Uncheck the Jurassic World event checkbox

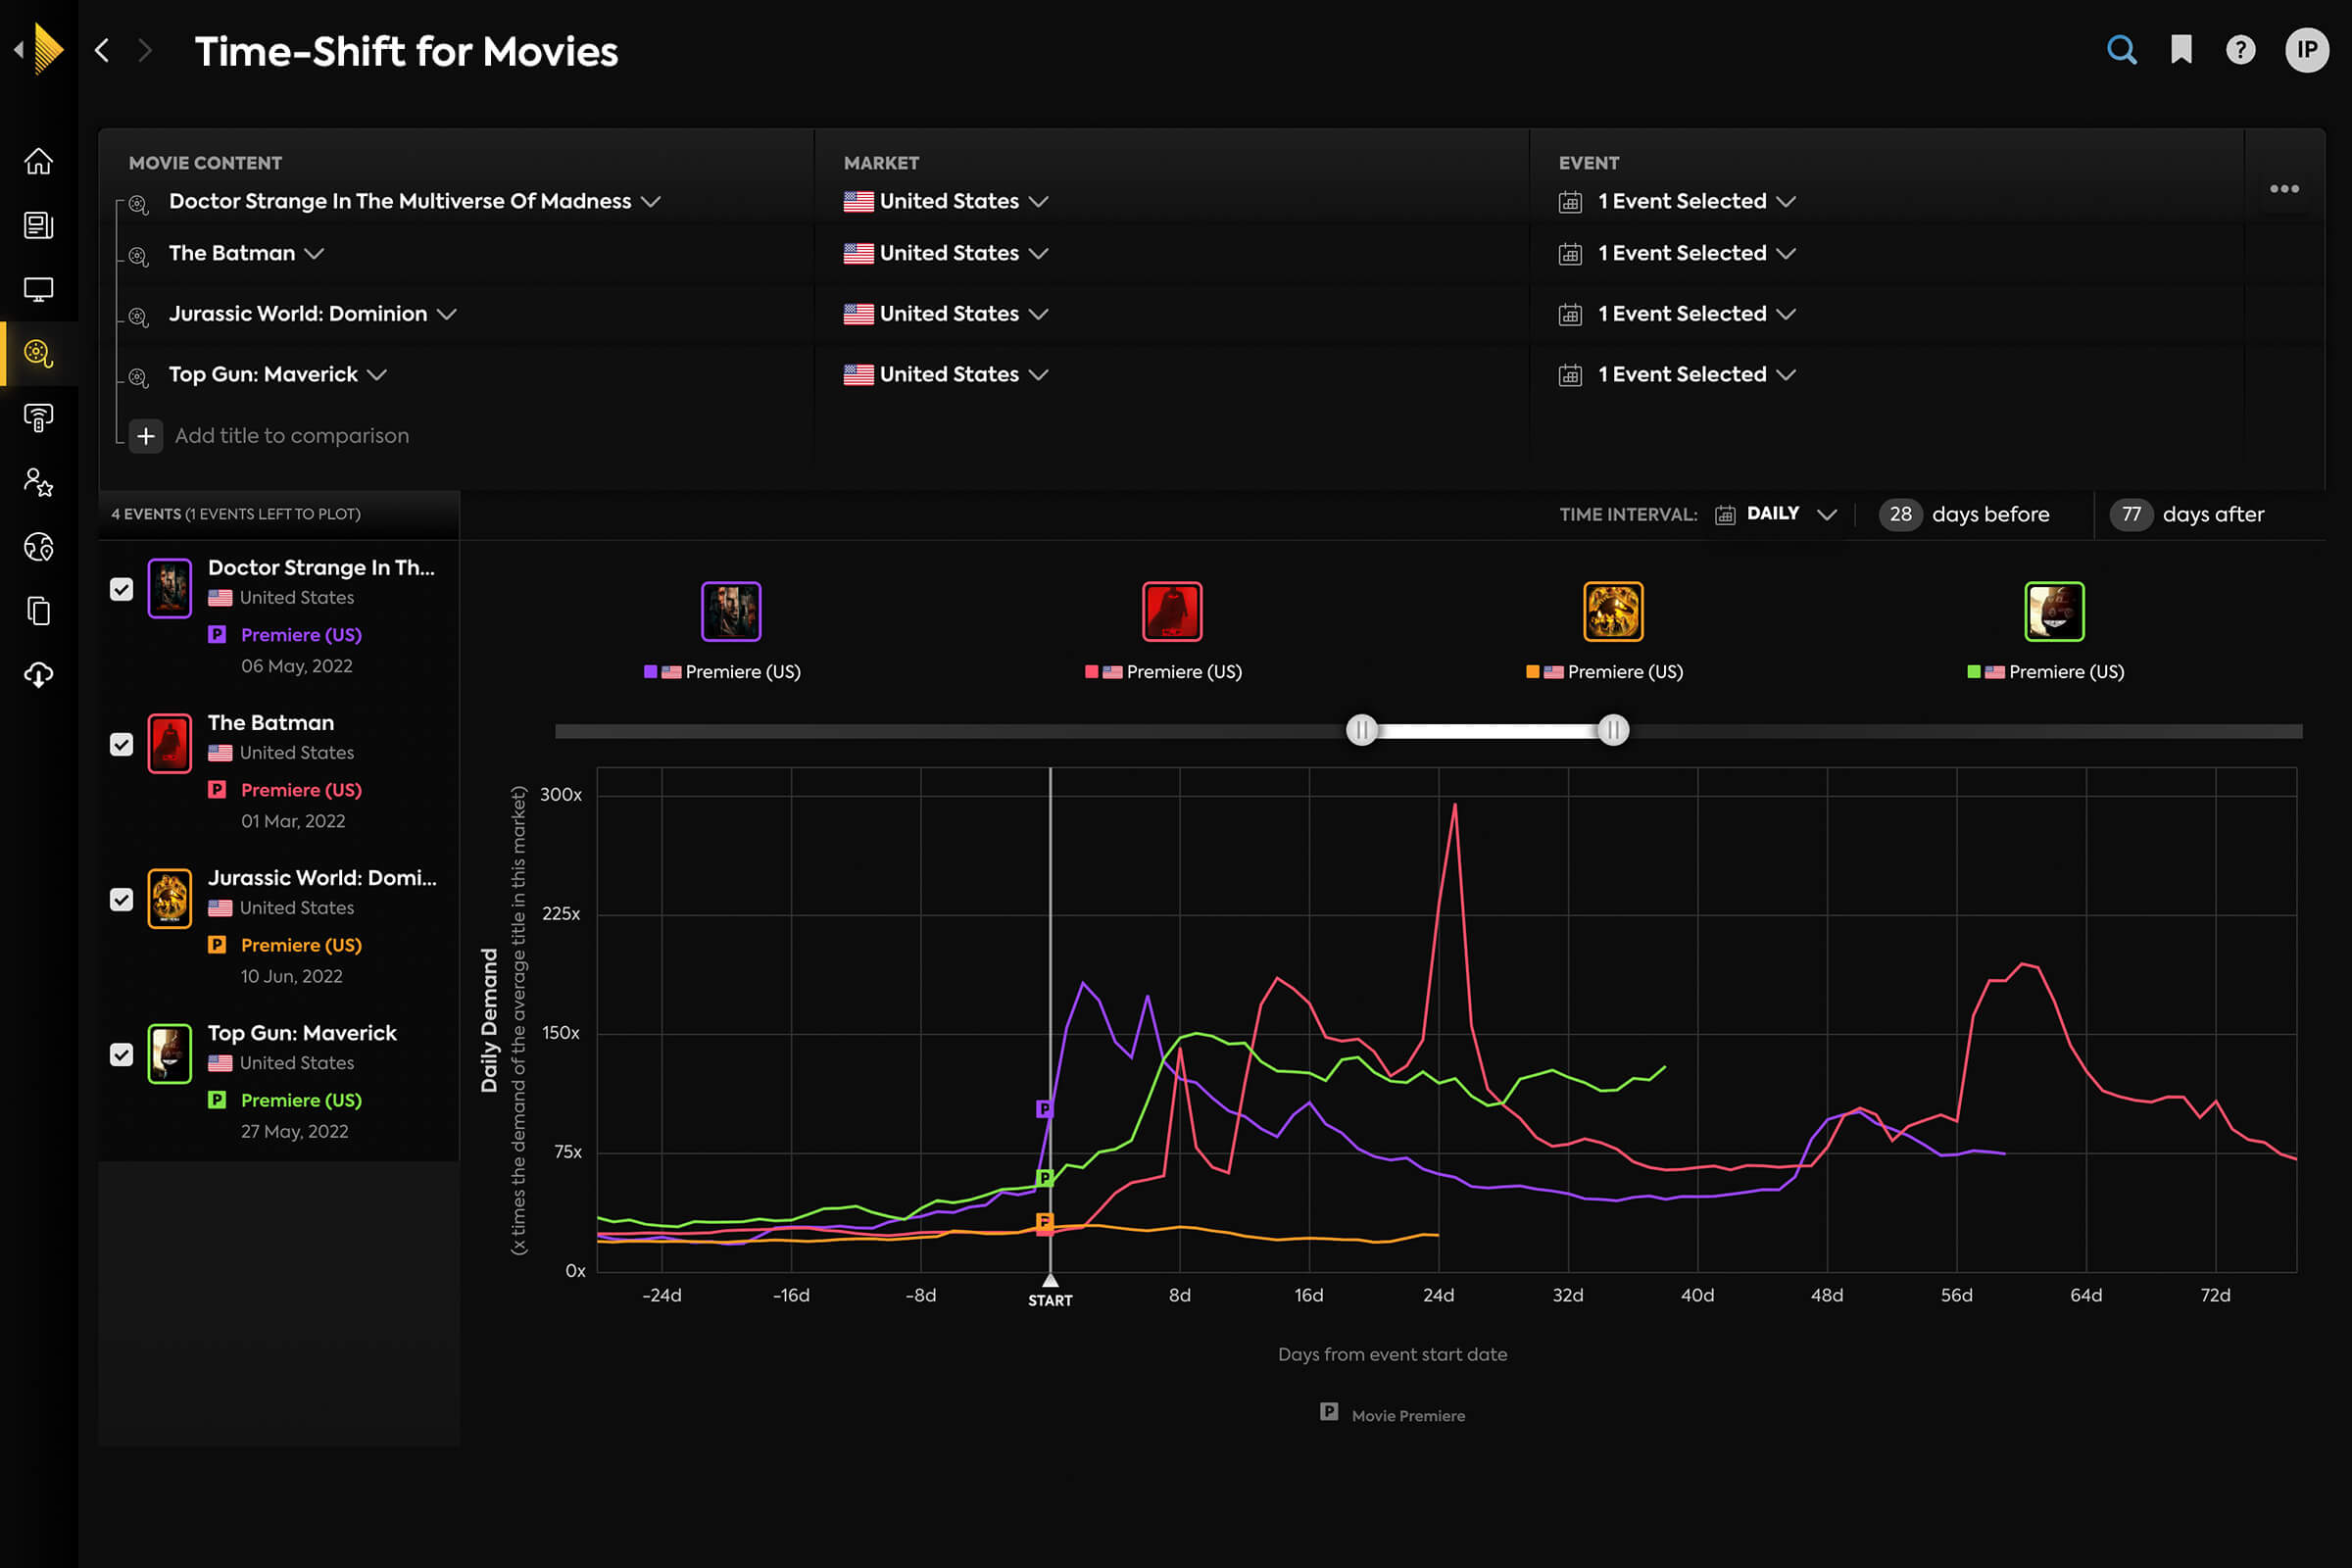click(x=121, y=899)
